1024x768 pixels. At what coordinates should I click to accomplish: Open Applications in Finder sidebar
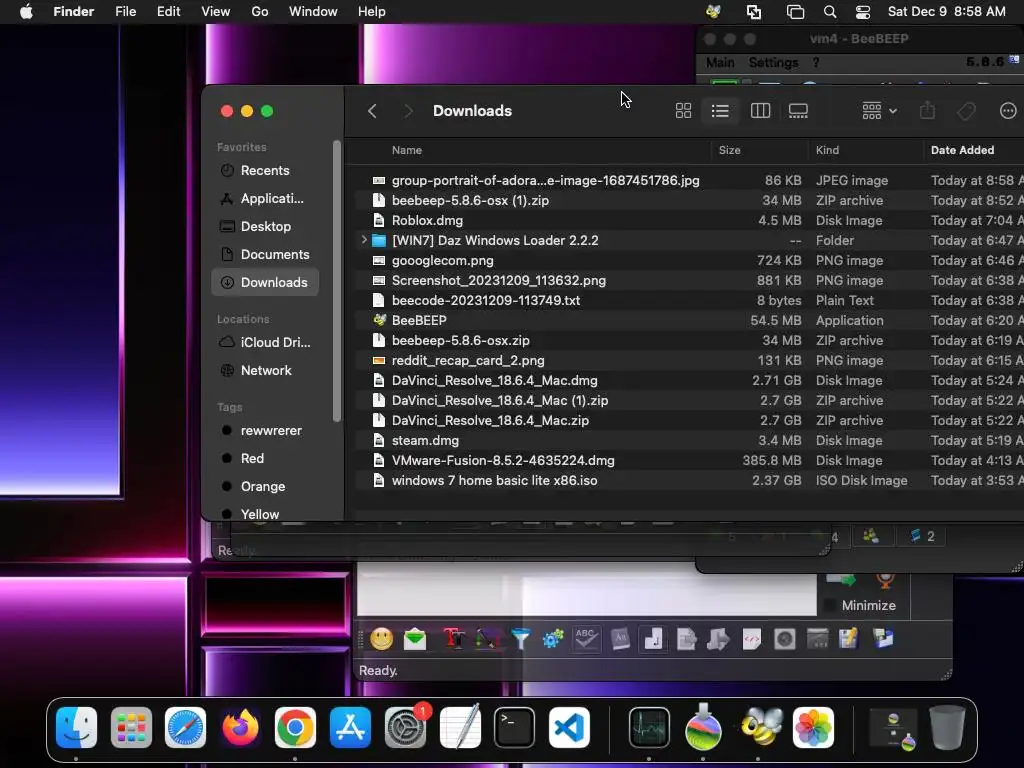[265, 199]
